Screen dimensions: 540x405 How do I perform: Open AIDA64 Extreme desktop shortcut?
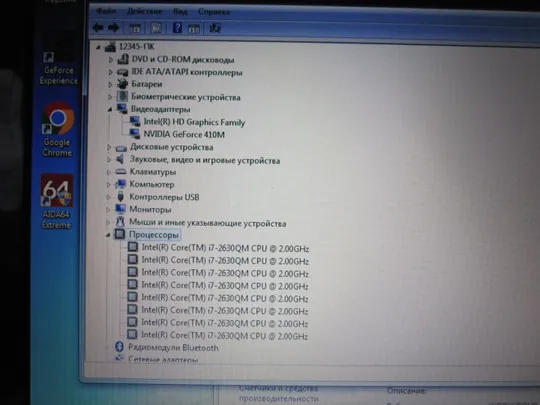point(57,202)
